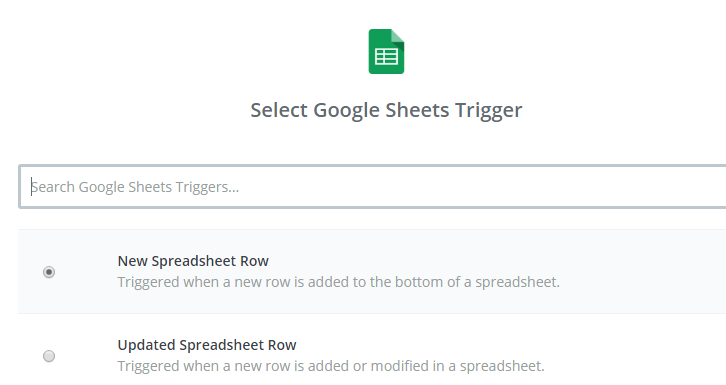The height and width of the screenshot is (385, 726).
Task: Click the description about rows added to the bottom
Action: point(338,282)
